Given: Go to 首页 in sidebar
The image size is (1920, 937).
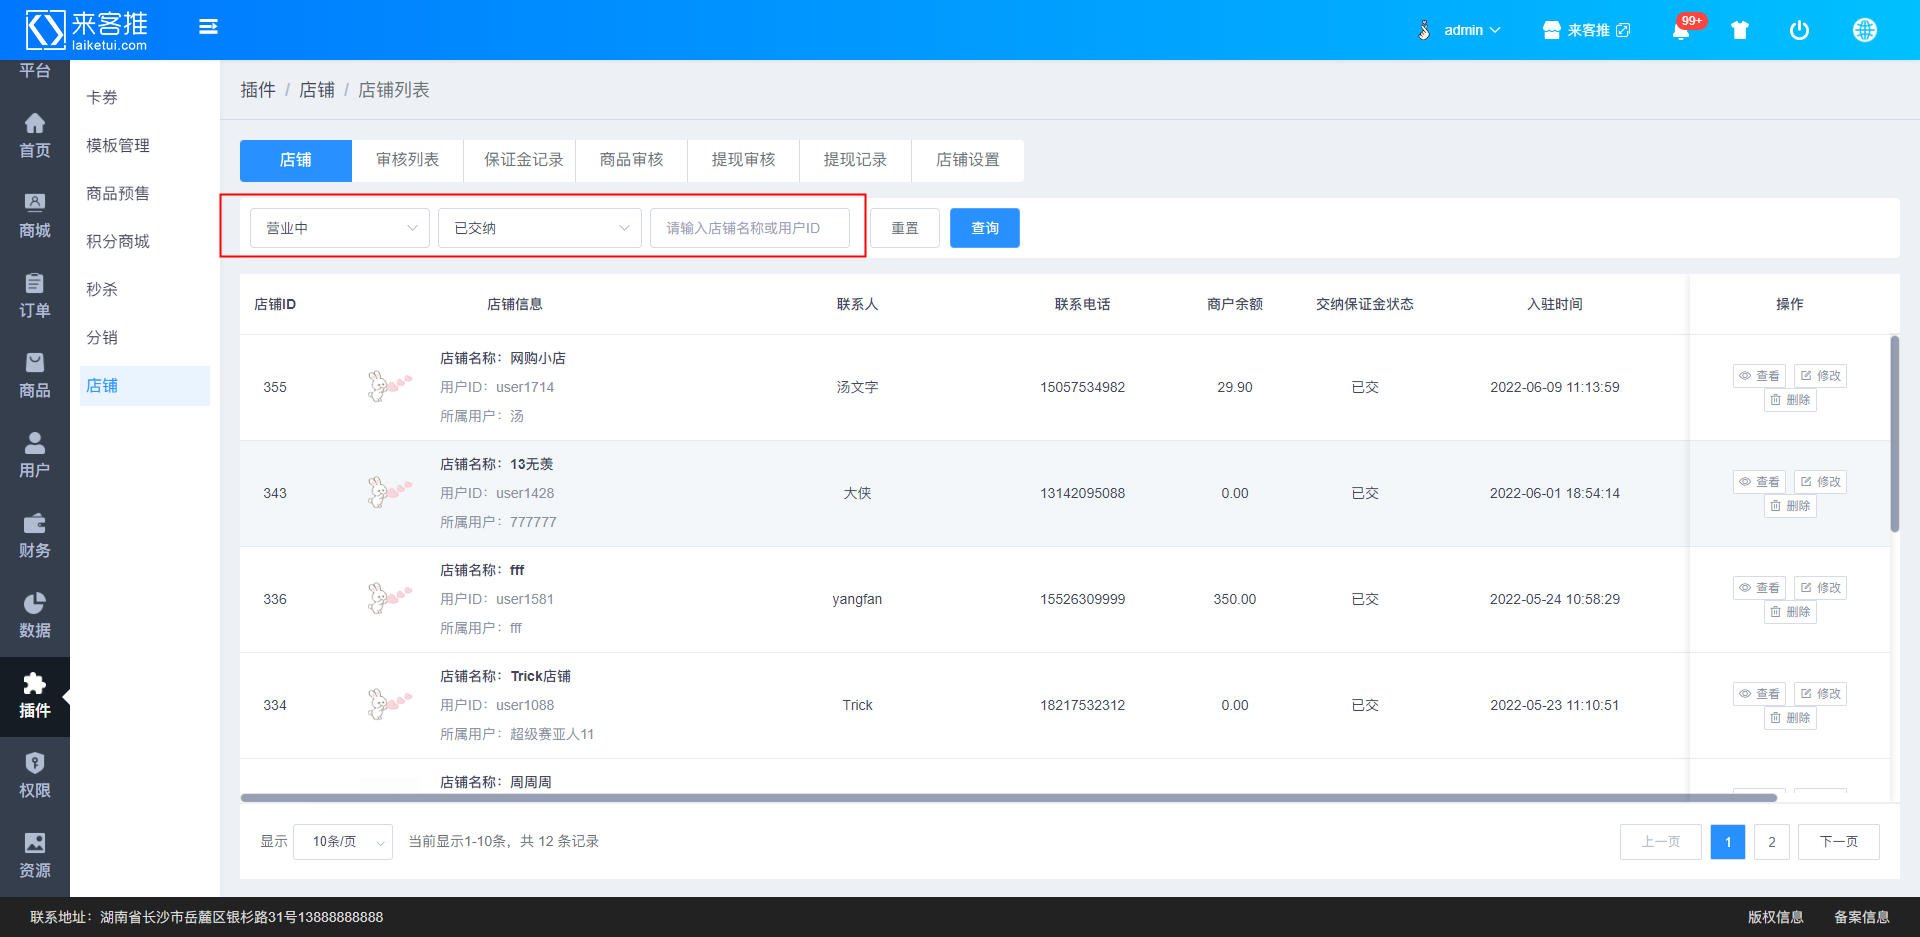Looking at the screenshot, I should pyautogui.click(x=35, y=136).
